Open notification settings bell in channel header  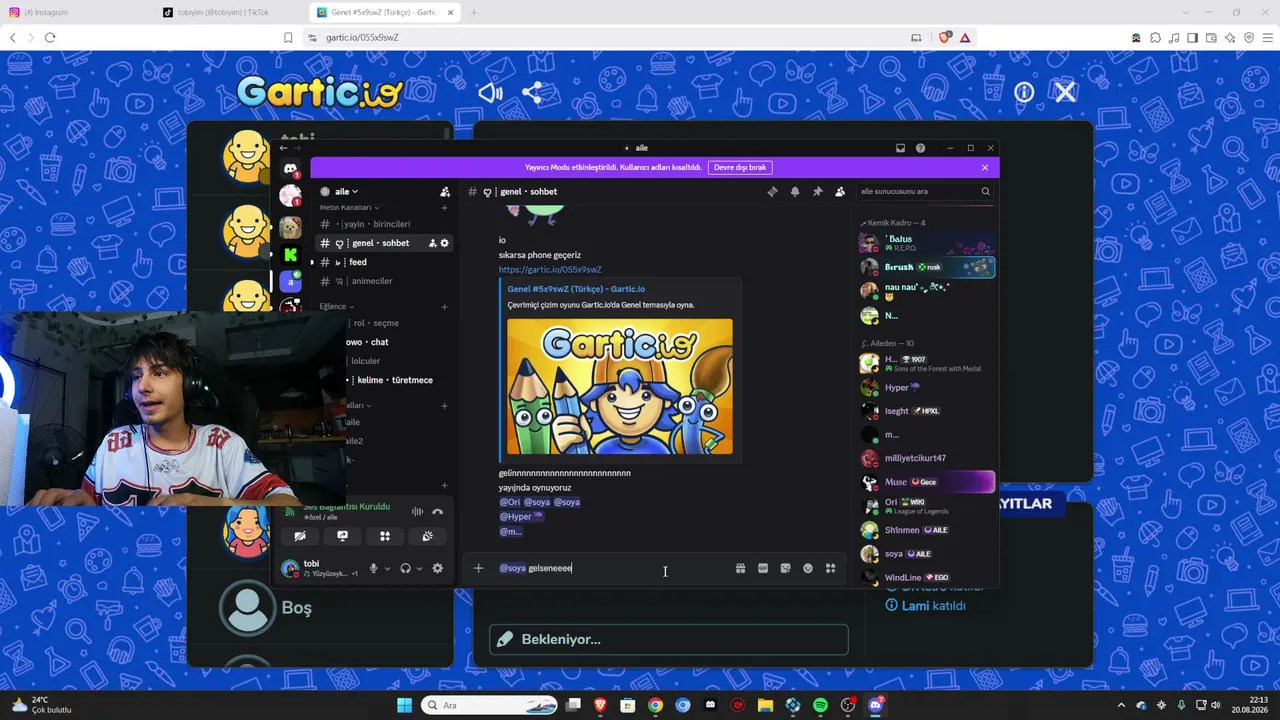click(795, 192)
